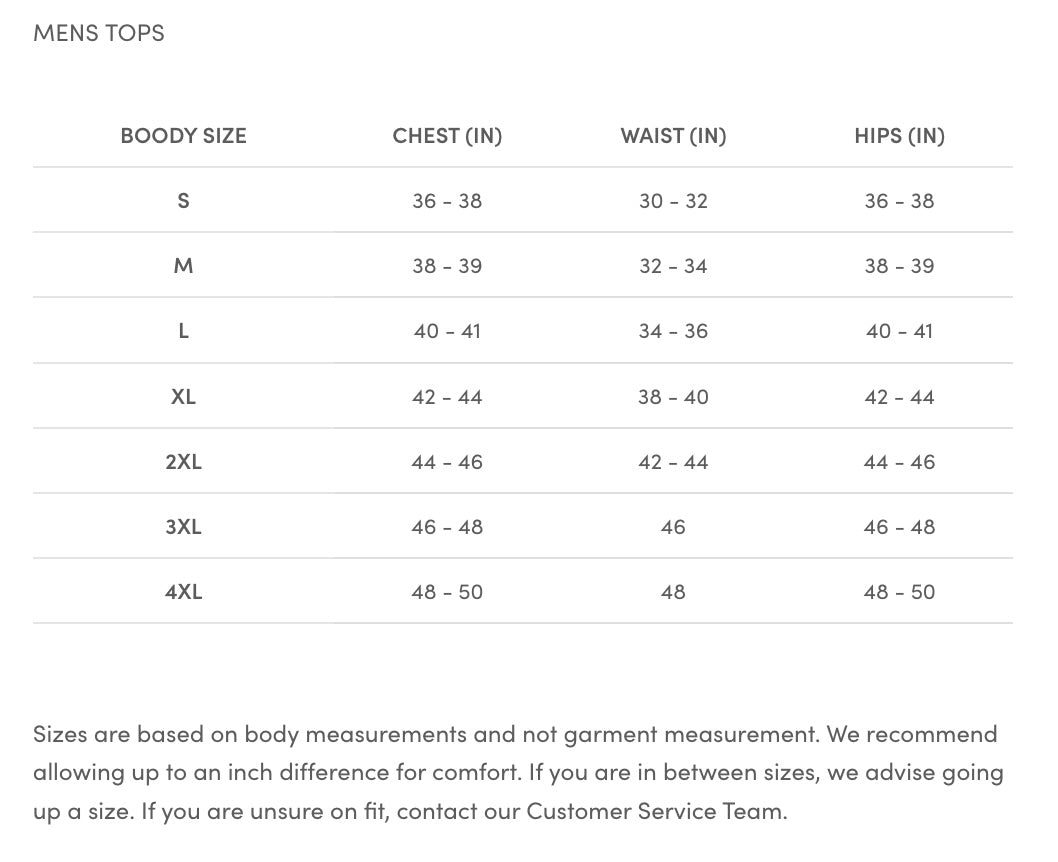The width and height of the screenshot is (1058, 862).
Task: Click the HIPS (IN) column header
Action: coord(899,136)
